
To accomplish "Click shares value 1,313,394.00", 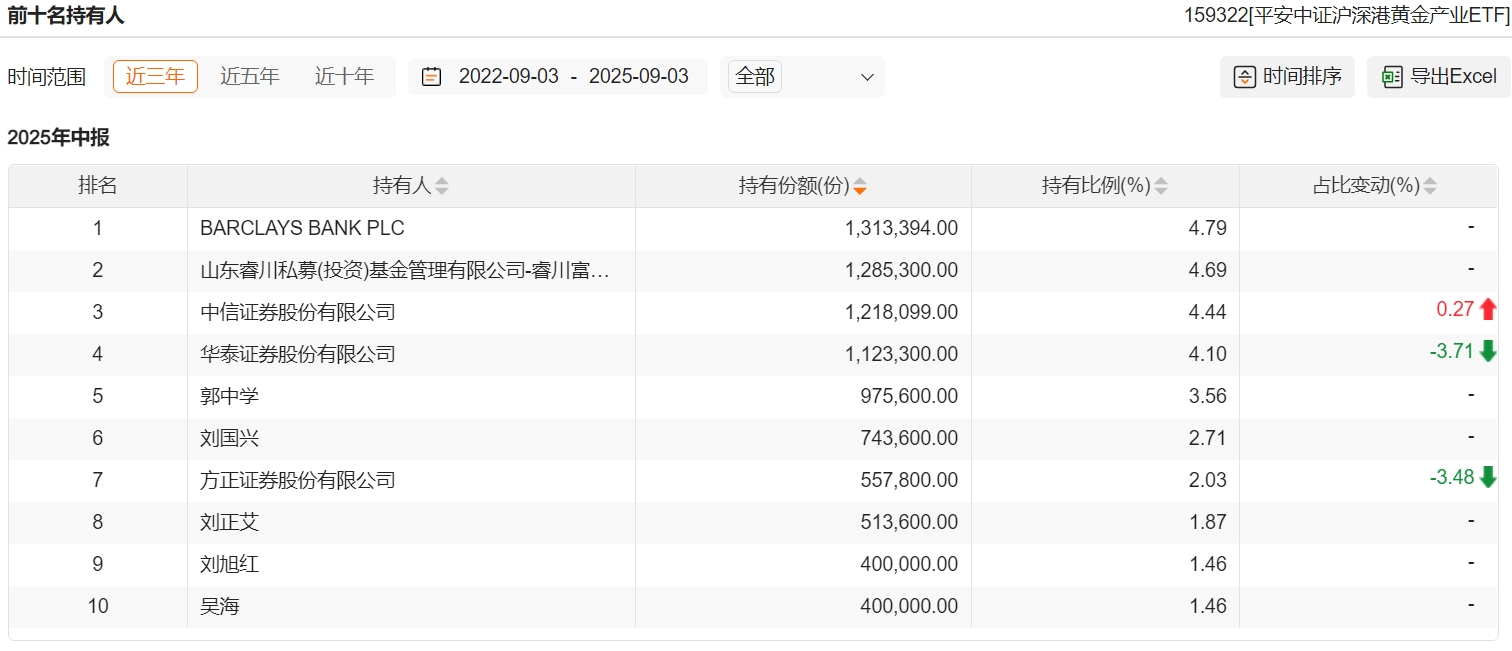I will coord(901,228).
